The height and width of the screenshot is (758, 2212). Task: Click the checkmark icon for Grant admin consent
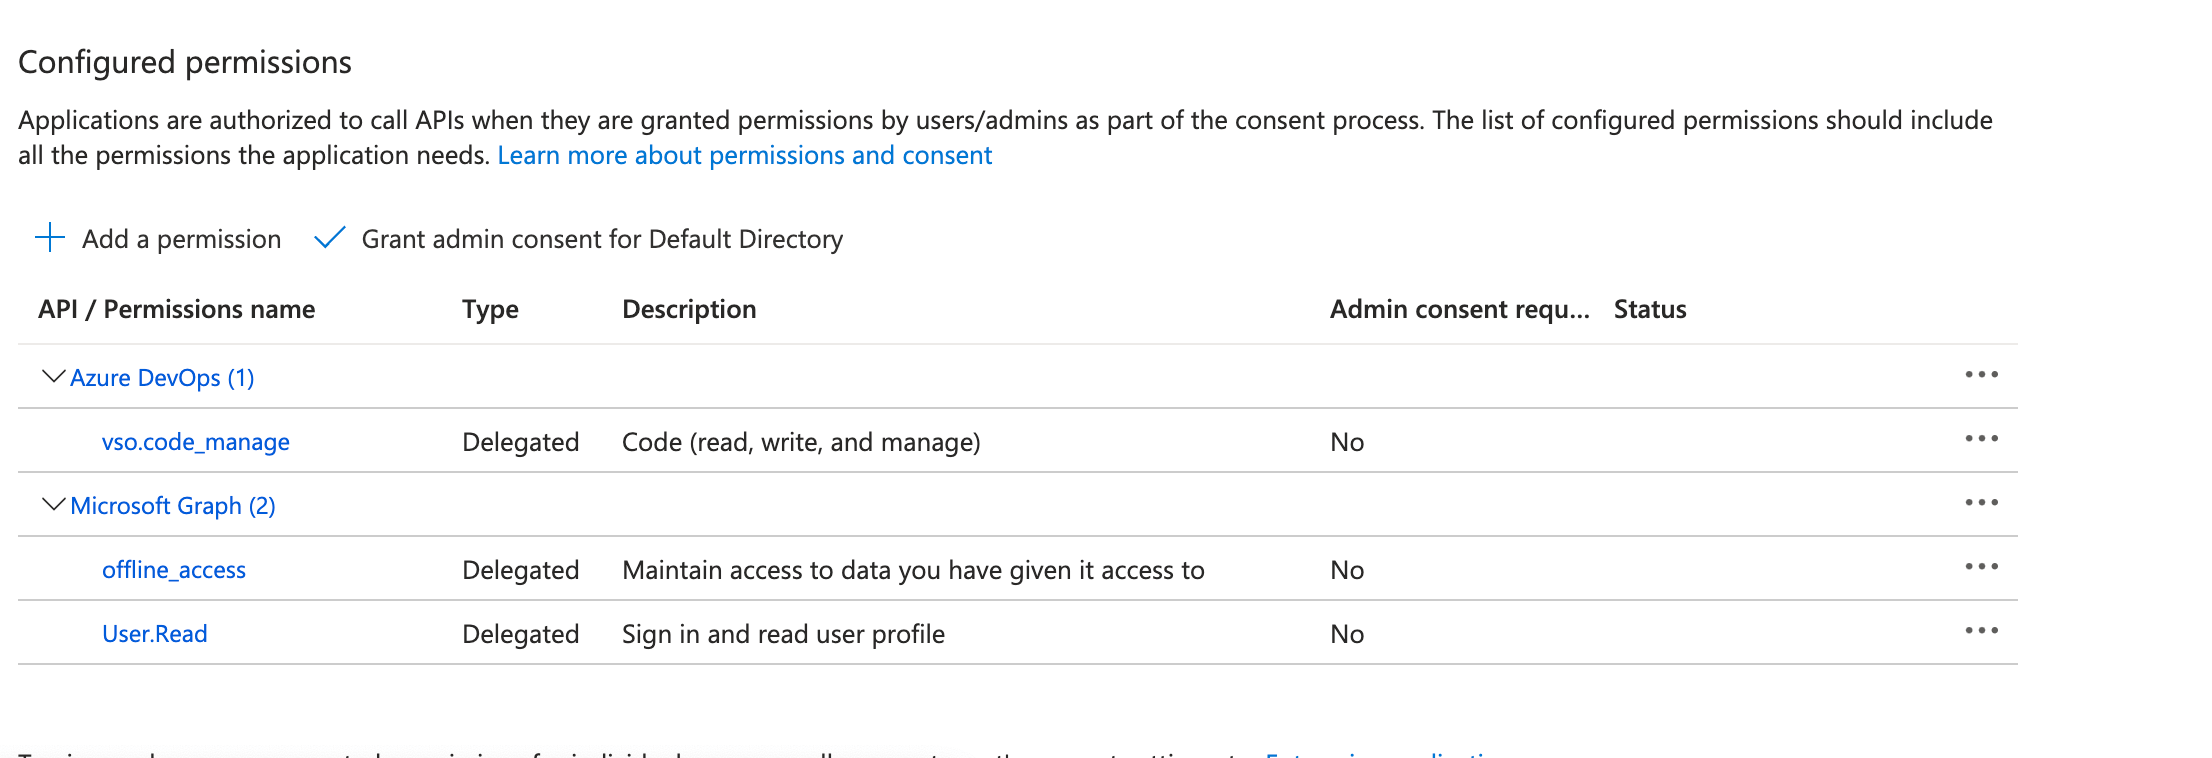(329, 238)
